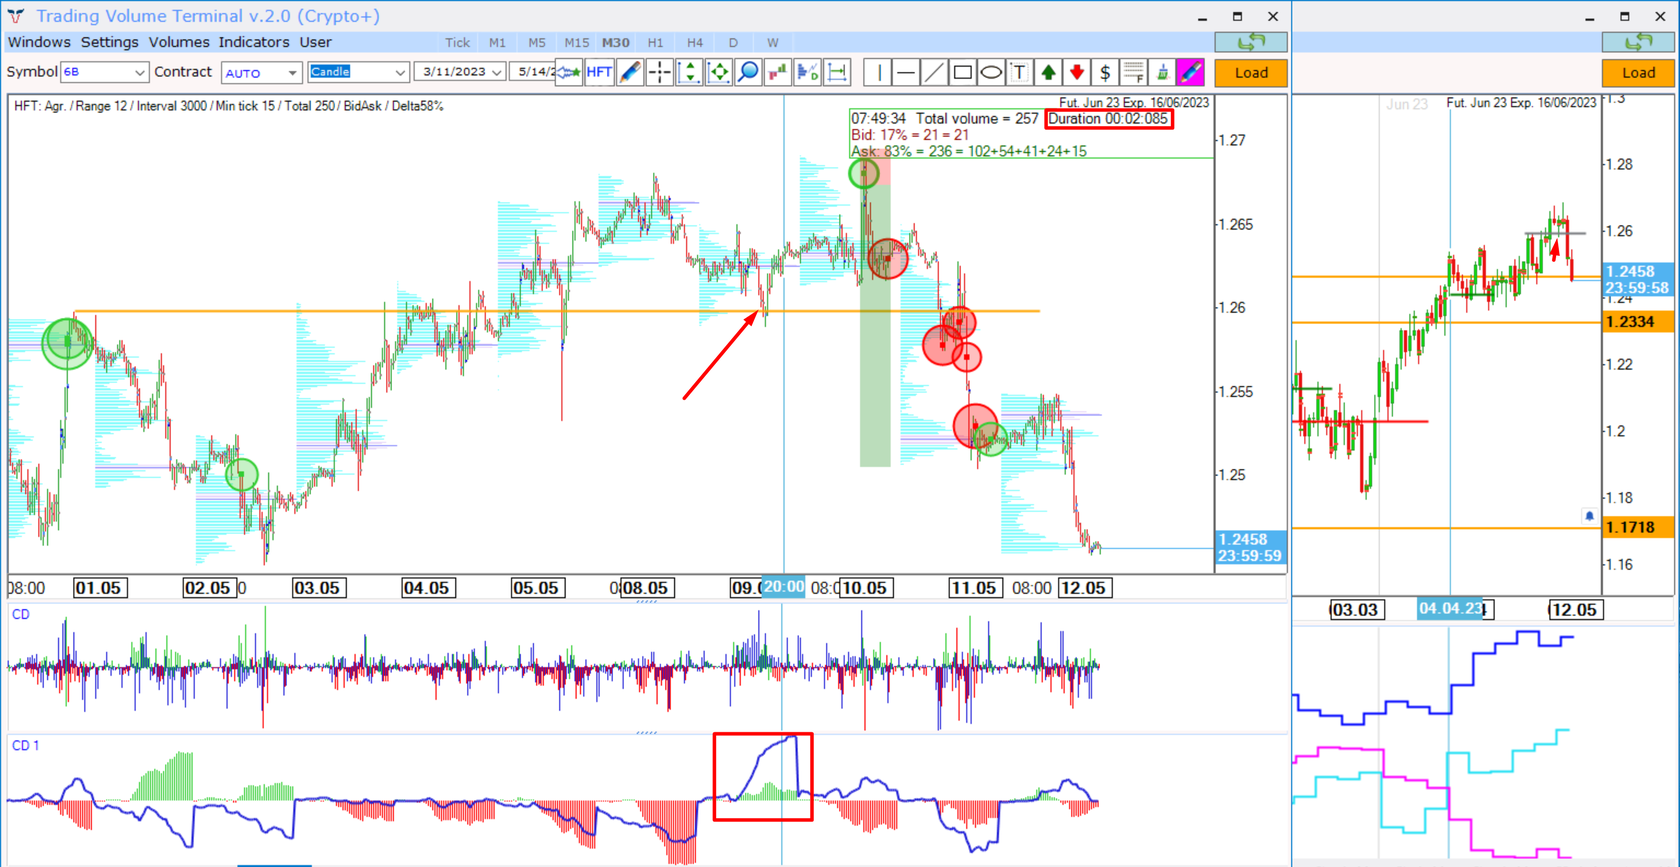This screenshot has height=867, width=1680.
Task: Click the dollar sign price tool
Action: click(1105, 72)
